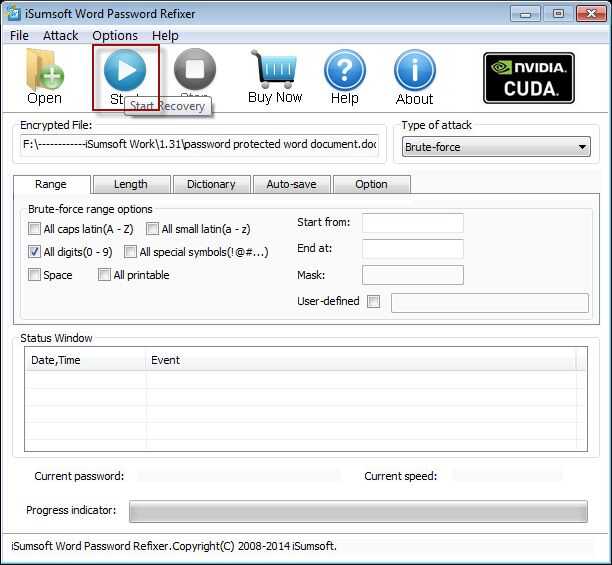Click the End at input field

pyautogui.click(x=413, y=249)
